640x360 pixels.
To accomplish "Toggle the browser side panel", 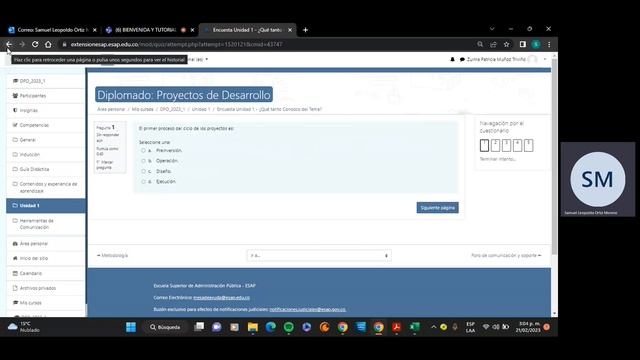I will pos(523,44).
